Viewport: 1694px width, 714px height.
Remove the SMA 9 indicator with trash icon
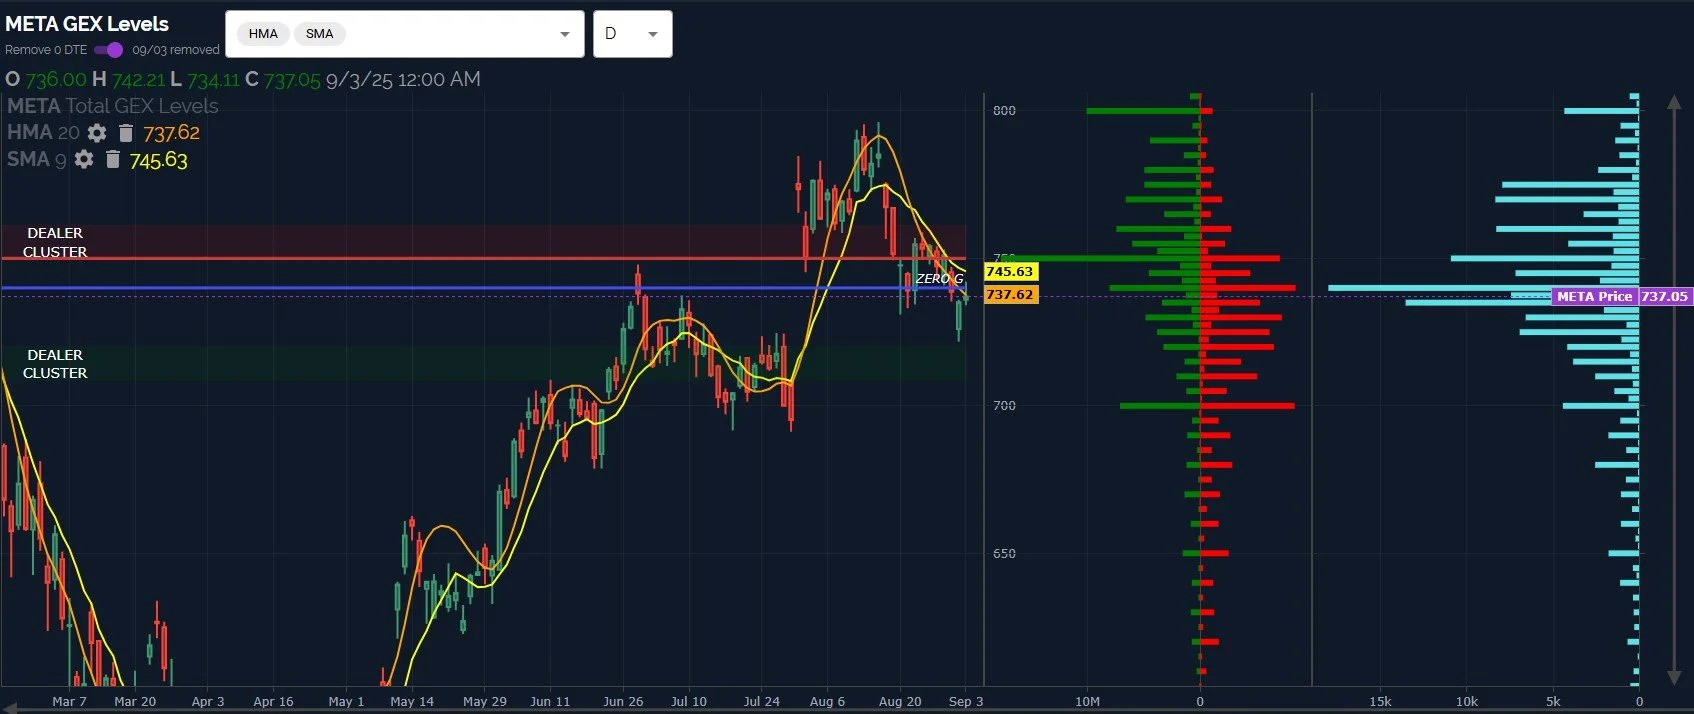[112, 160]
